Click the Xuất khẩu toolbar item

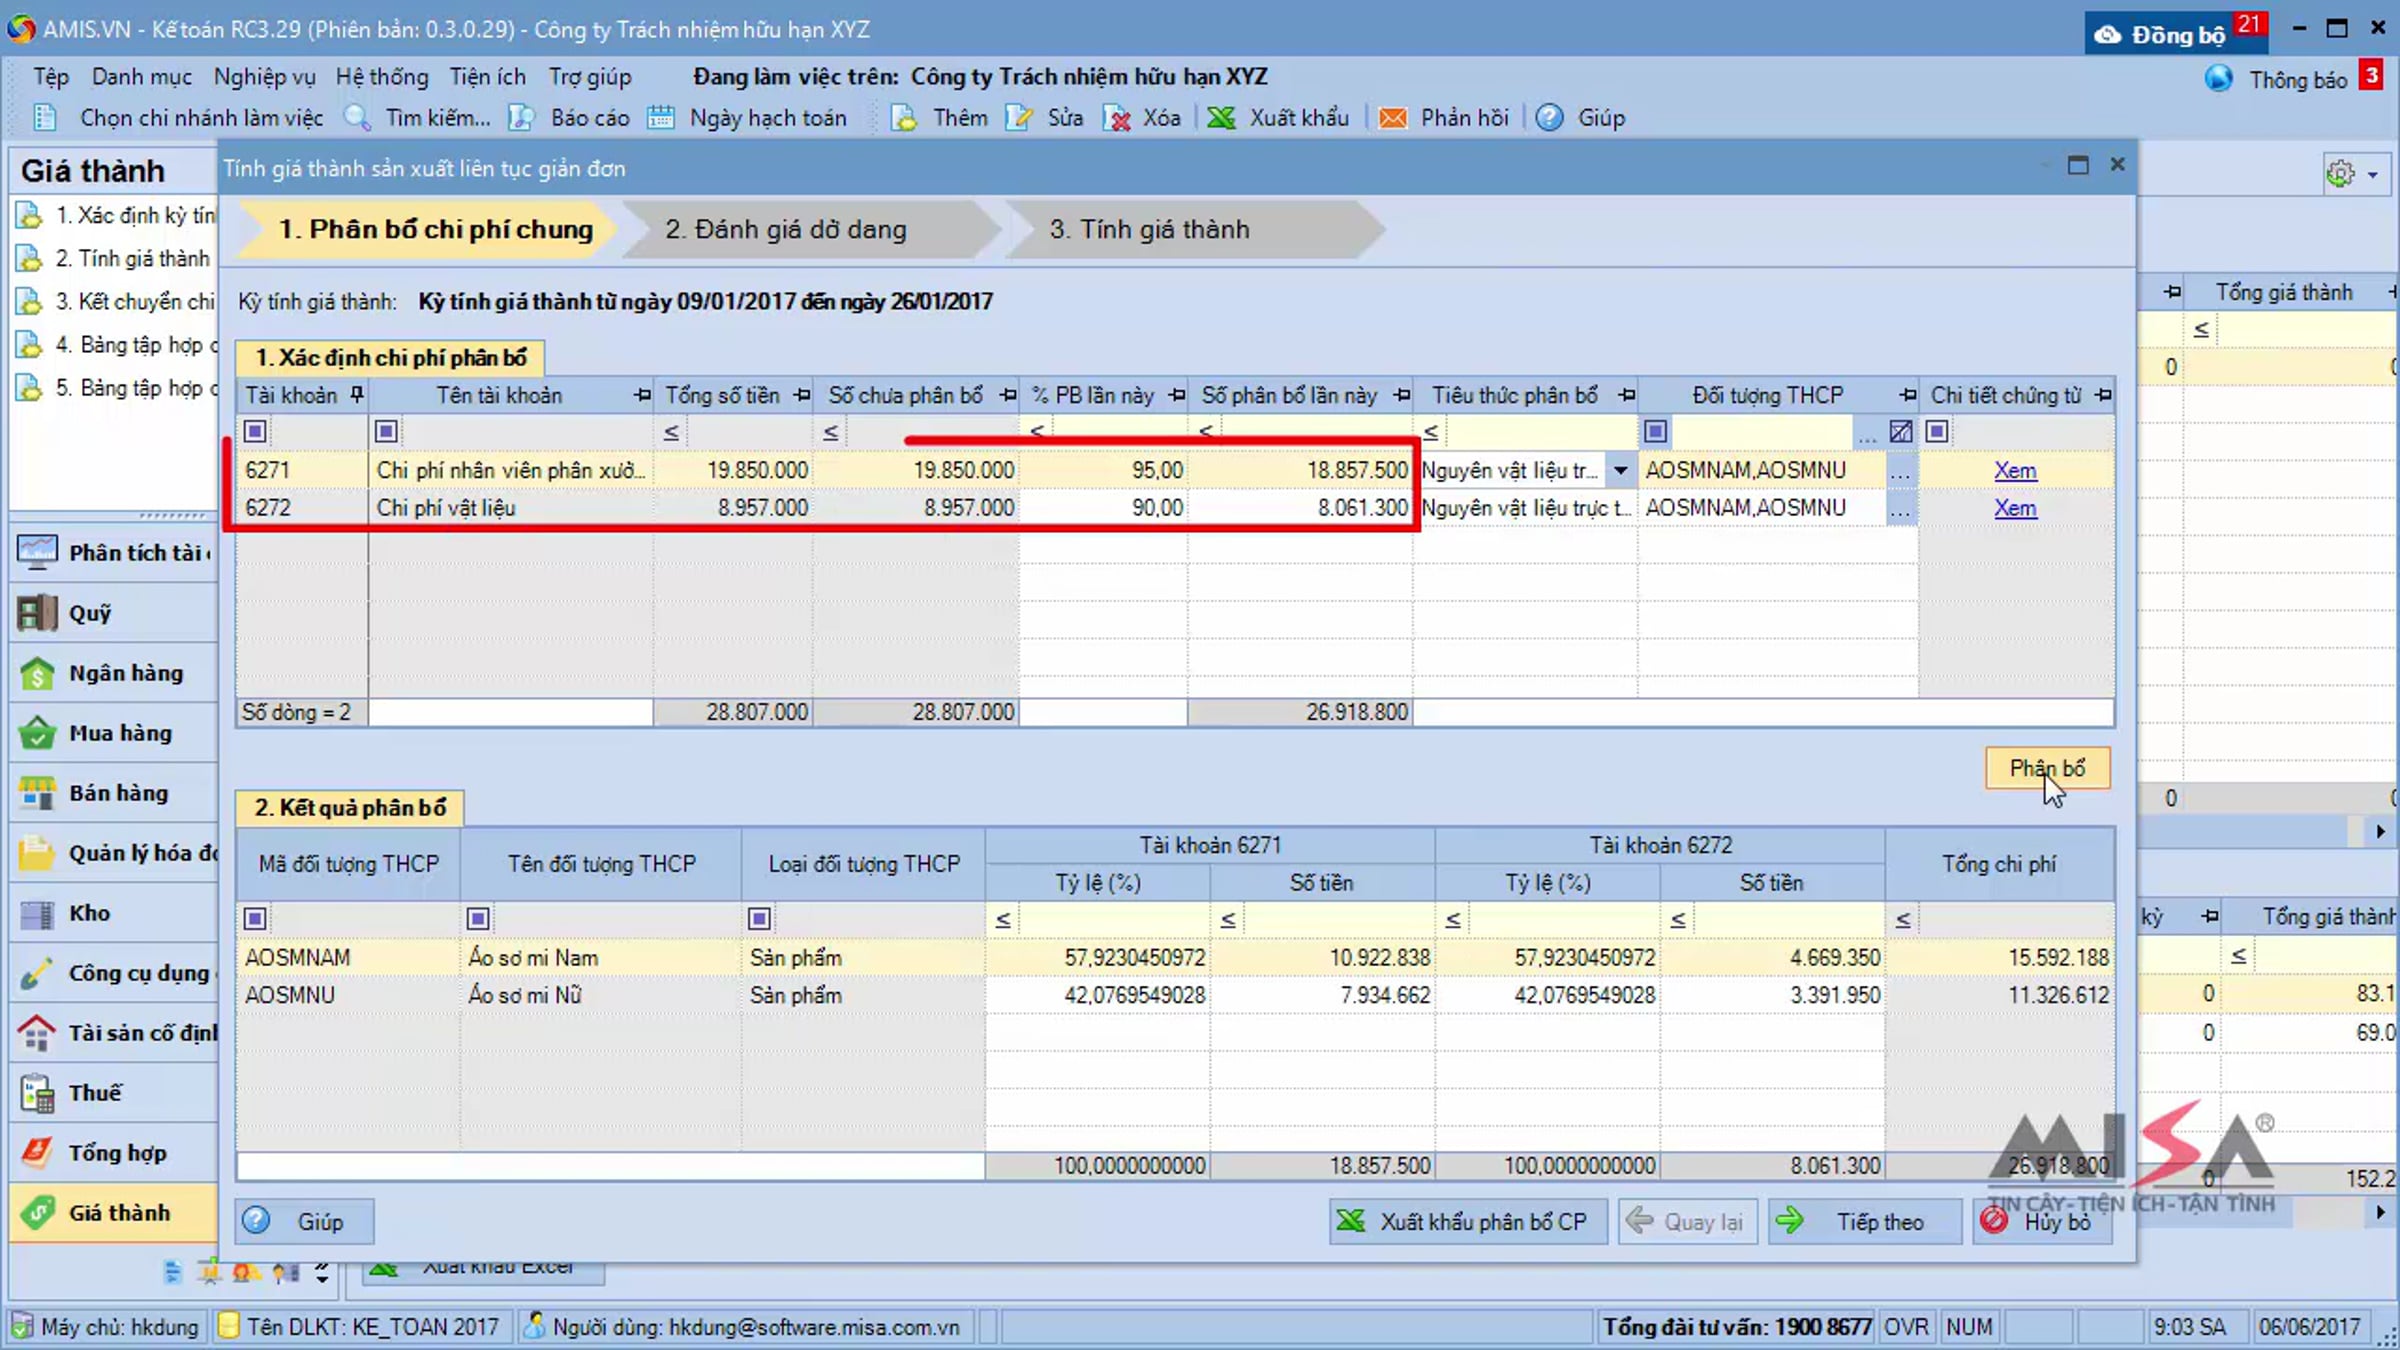pos(1278,118)
